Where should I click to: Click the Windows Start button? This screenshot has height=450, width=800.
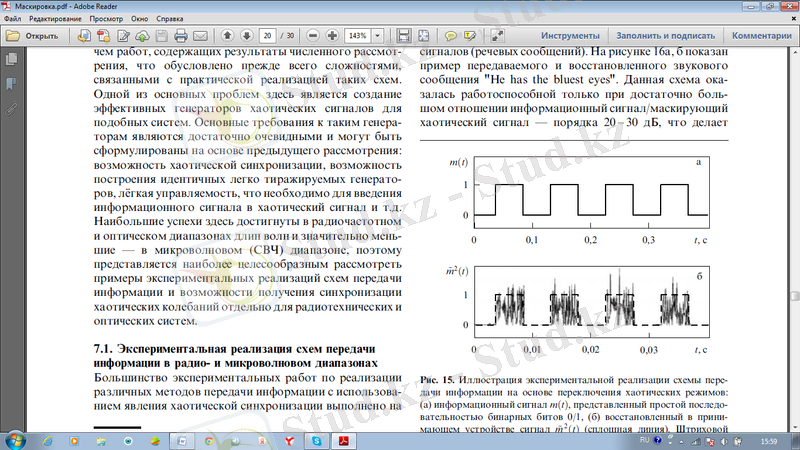(16, 440)
